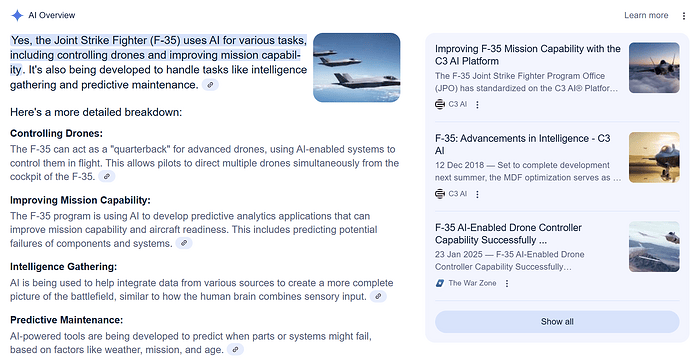Click The War Zone site logo icon
Viewport: 690px width, 361px height.
(x=440, y=283)
